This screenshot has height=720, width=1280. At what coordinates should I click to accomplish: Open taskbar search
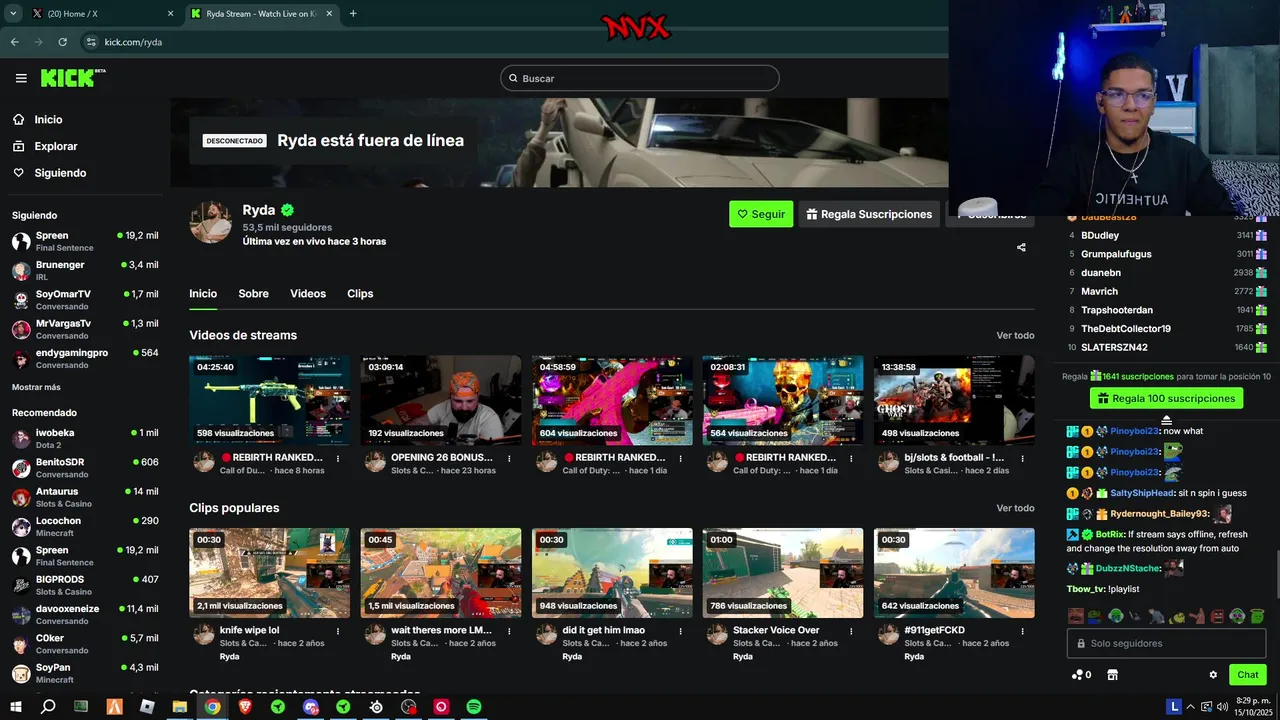tap(47, 706)
